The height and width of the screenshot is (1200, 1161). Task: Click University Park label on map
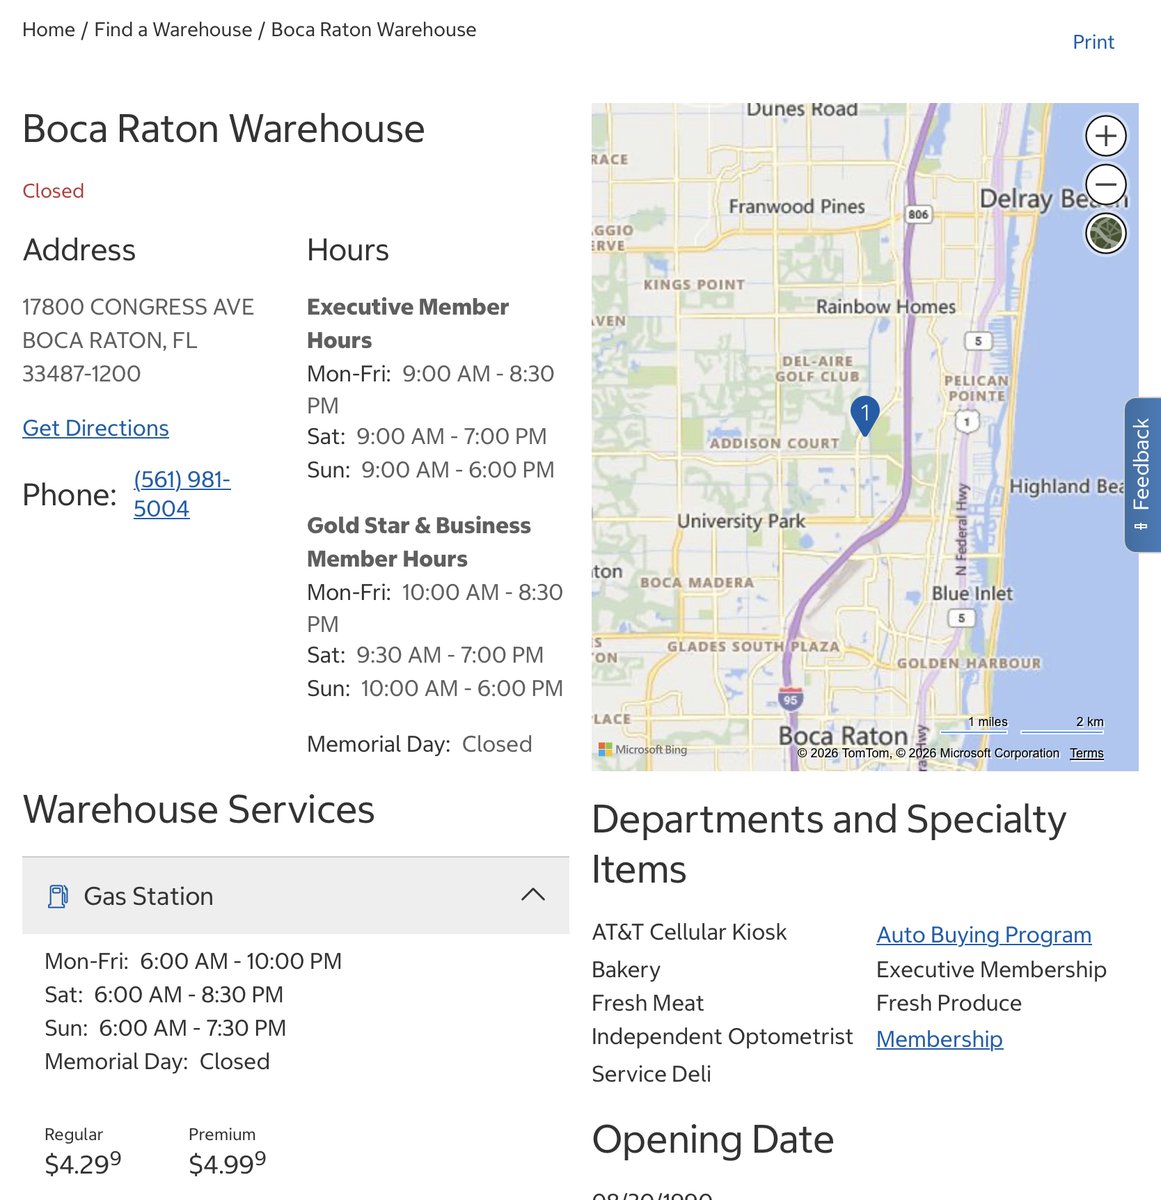[x=741, y=521]
